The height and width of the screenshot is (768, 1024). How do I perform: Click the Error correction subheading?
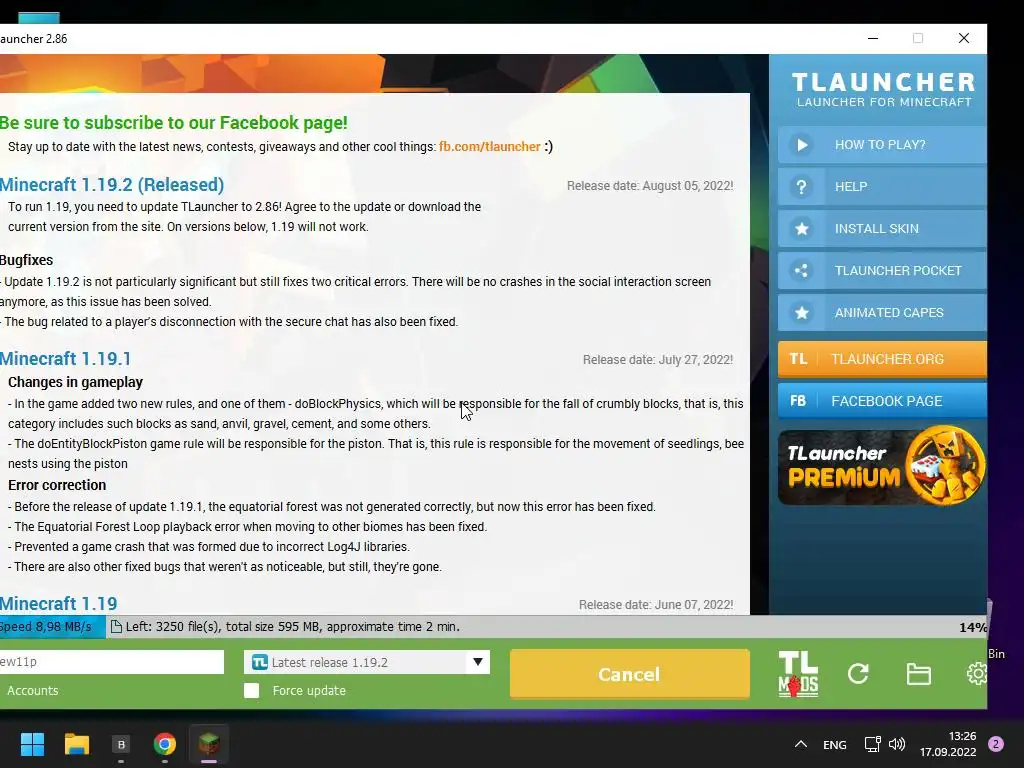(57, 485)
